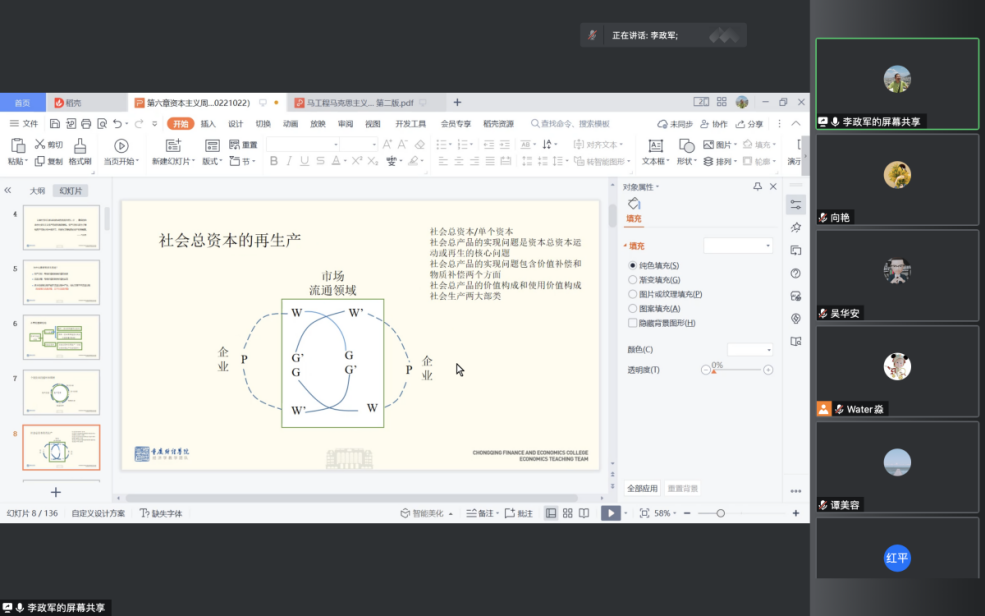Switch to slide sorter view icon

tap(567, 513)
